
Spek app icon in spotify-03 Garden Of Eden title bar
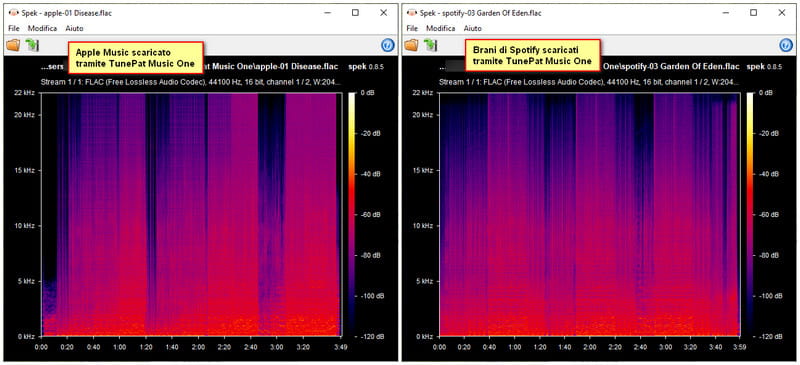(412, 12)
